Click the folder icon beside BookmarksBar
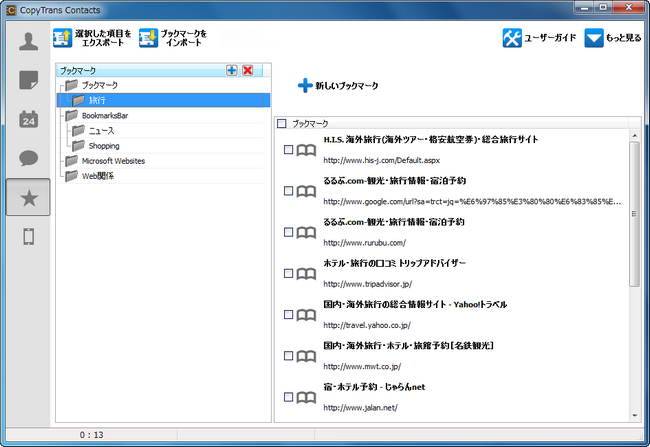Screen dimensions: 650x447 [71, 115]
